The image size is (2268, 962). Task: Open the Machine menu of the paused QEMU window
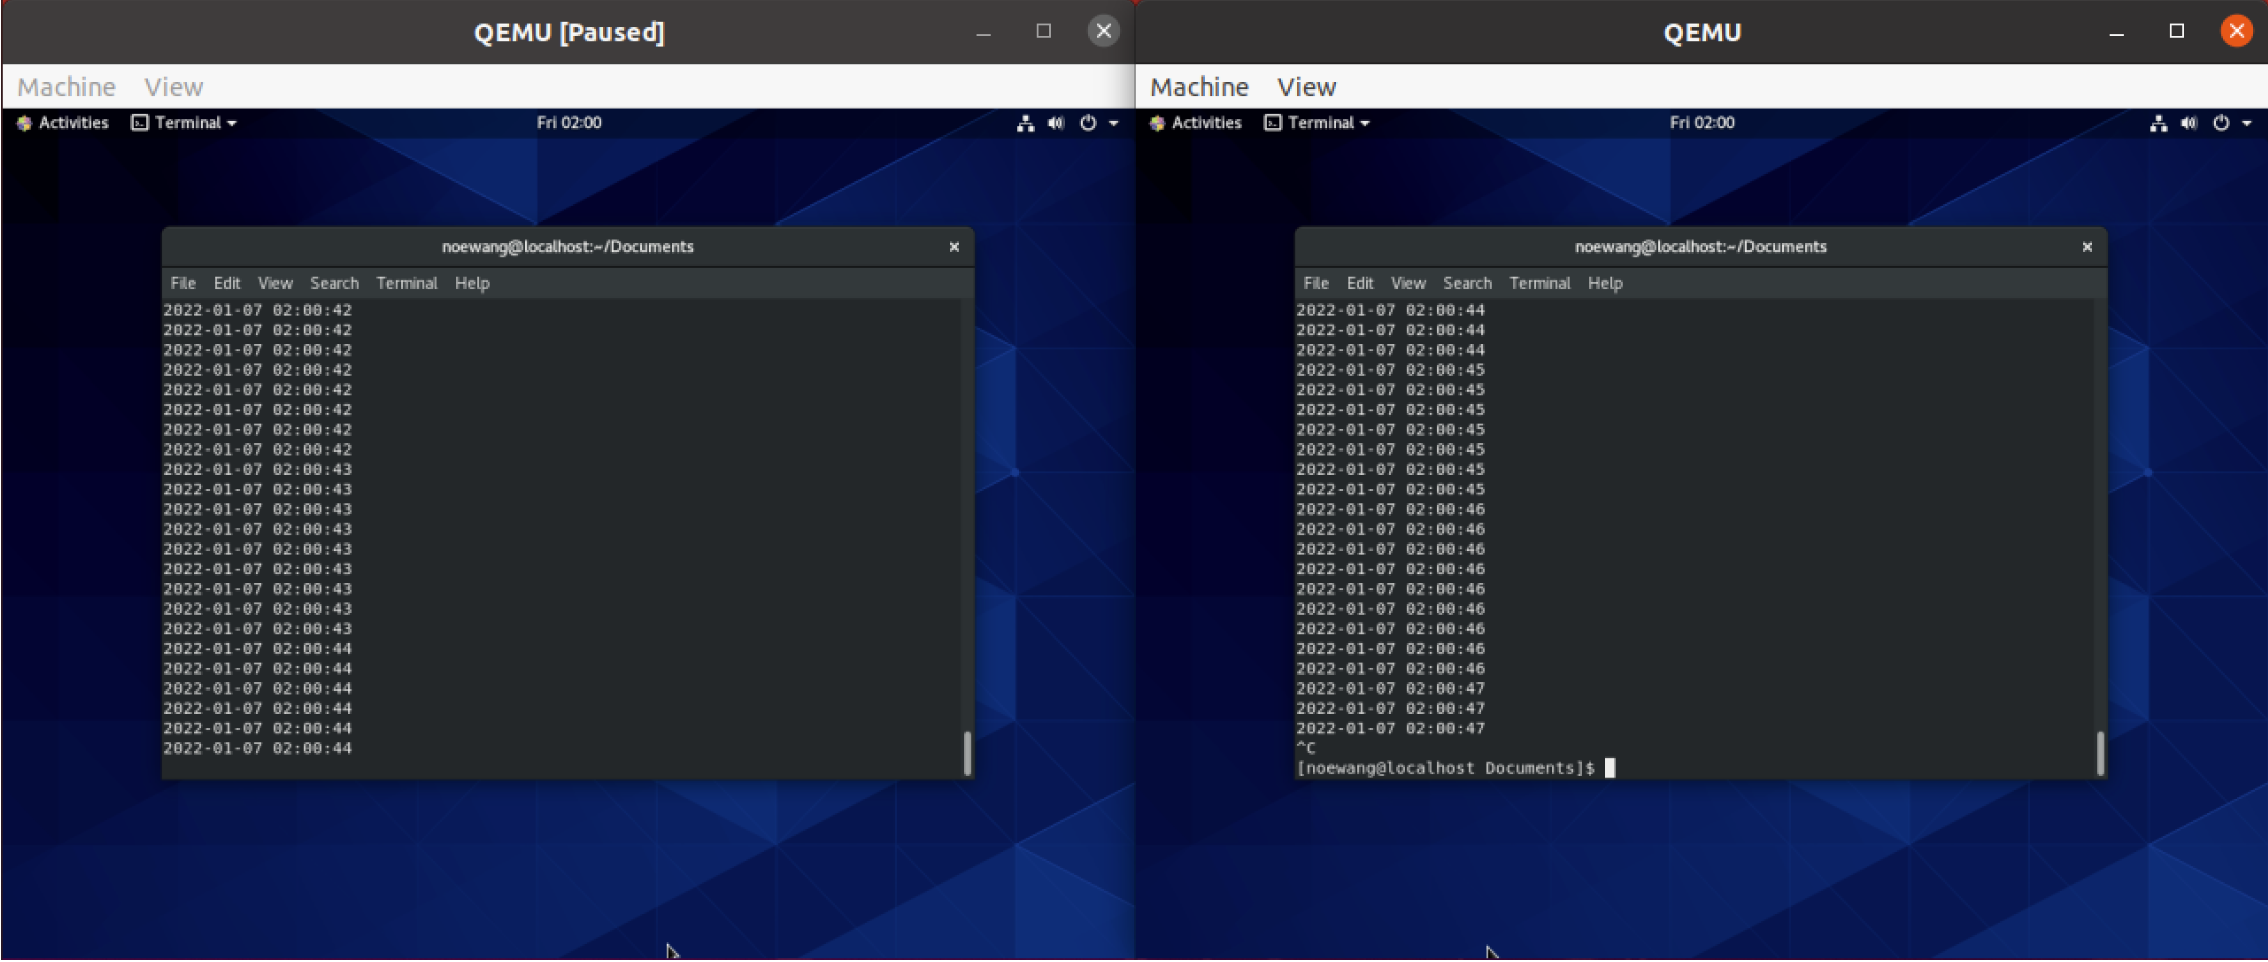66,87
